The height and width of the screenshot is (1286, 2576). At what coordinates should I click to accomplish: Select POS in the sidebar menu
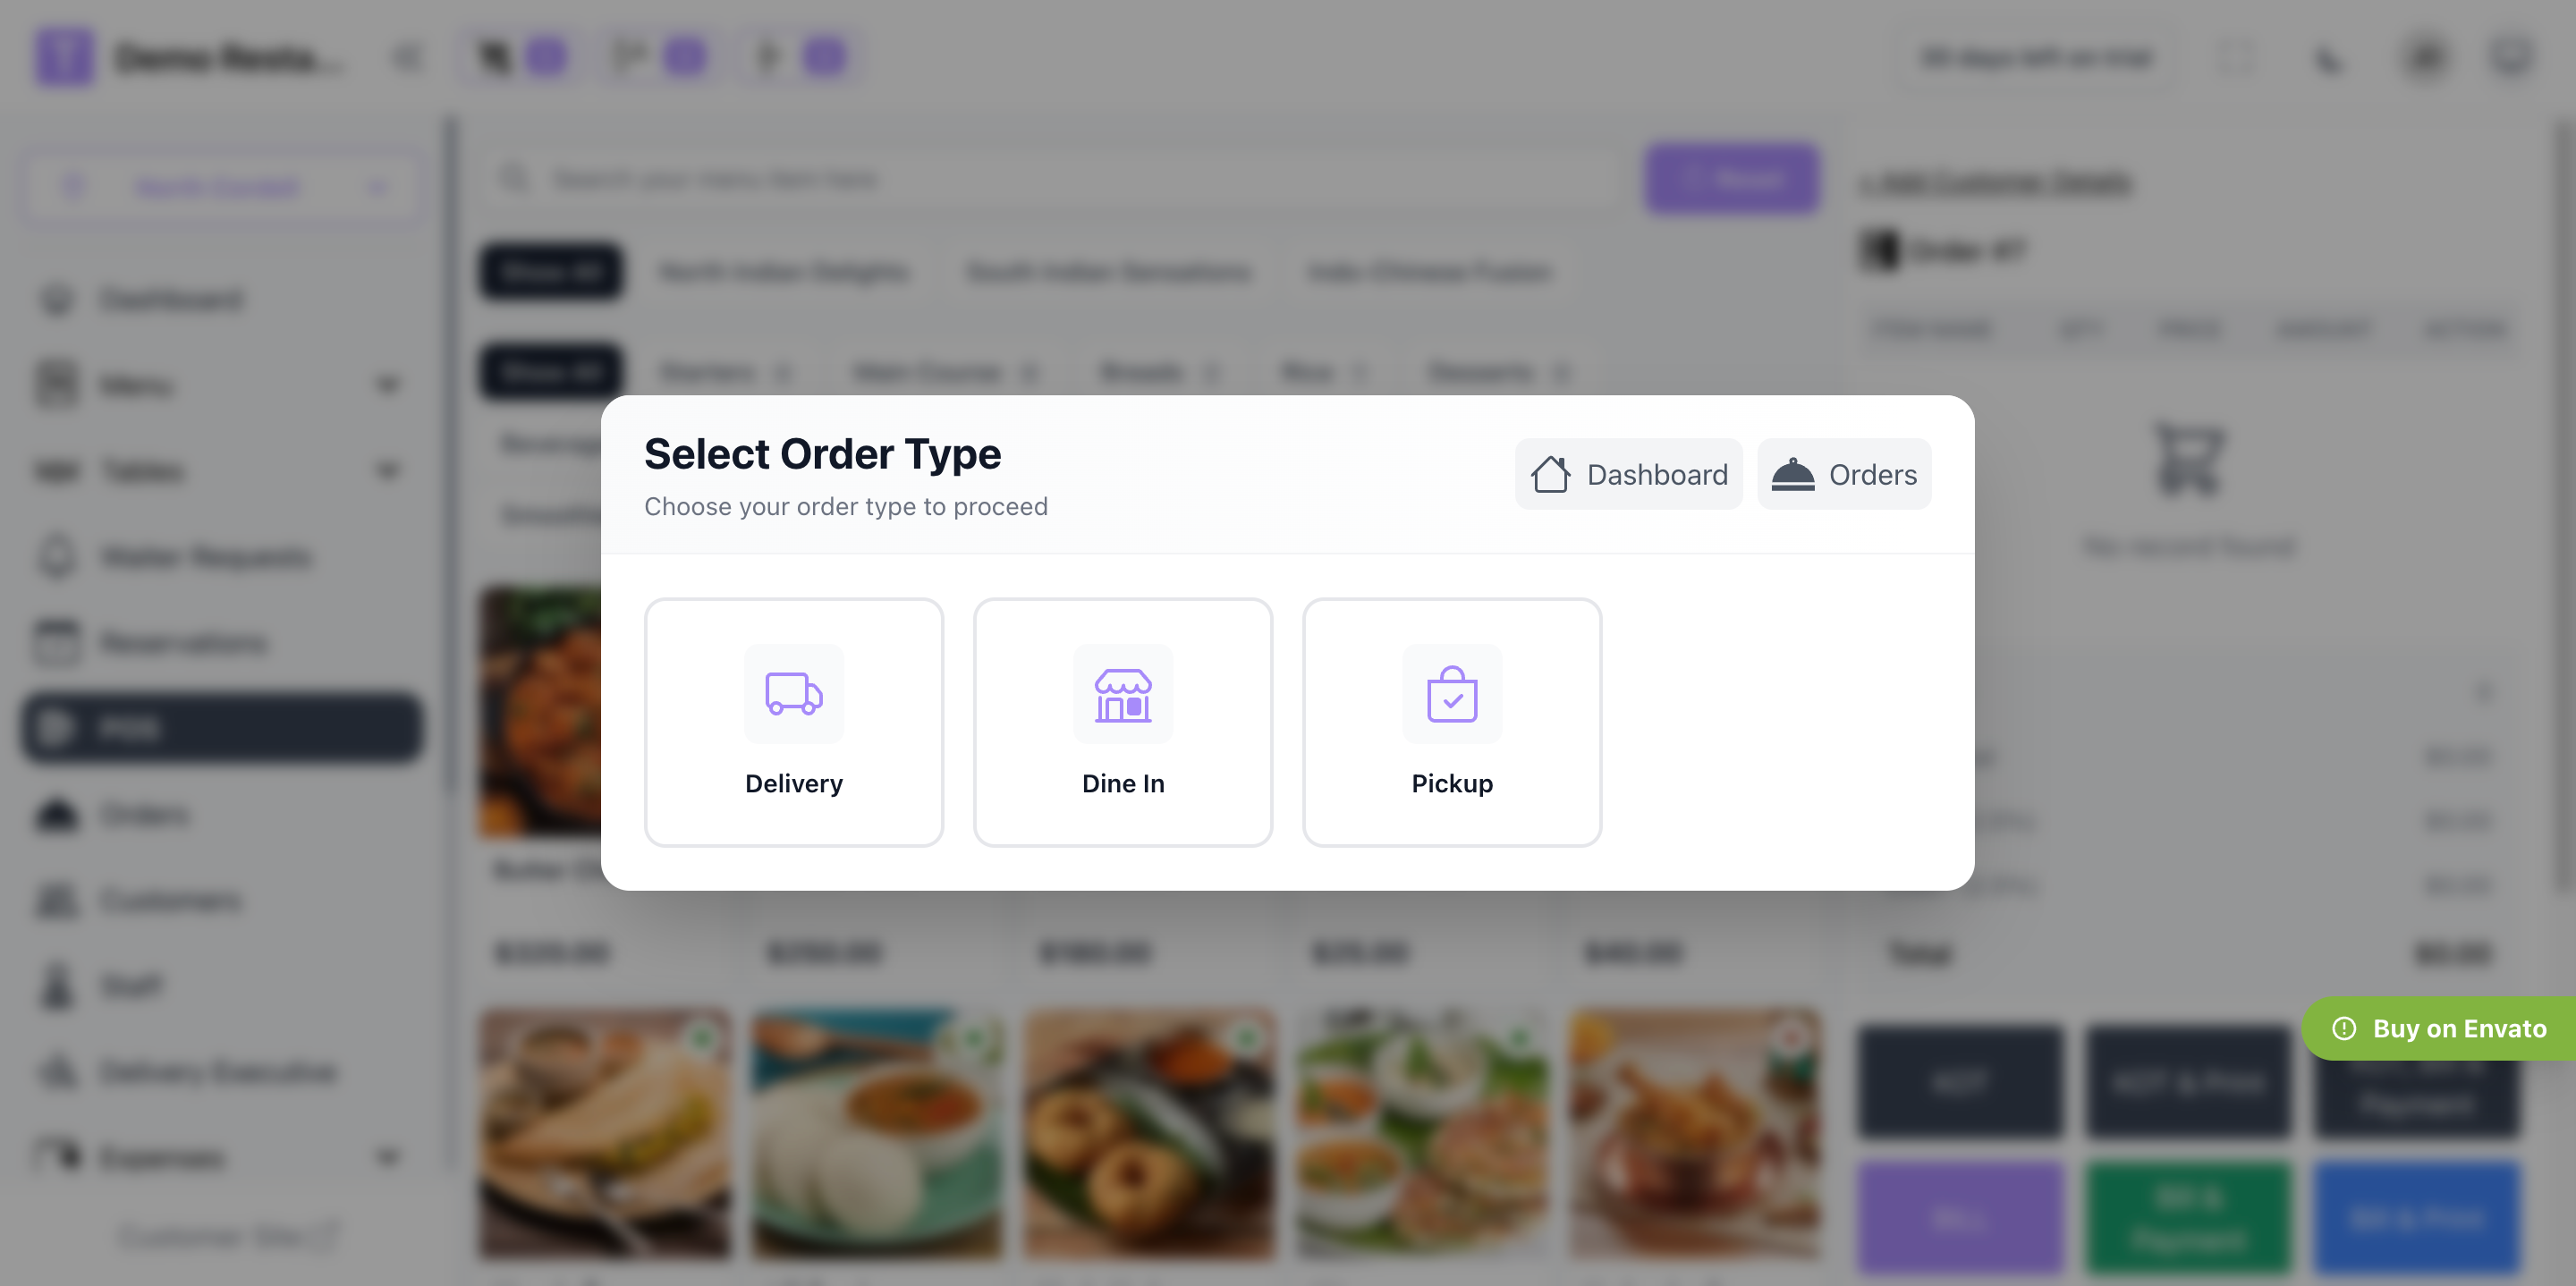click(221, 728)
